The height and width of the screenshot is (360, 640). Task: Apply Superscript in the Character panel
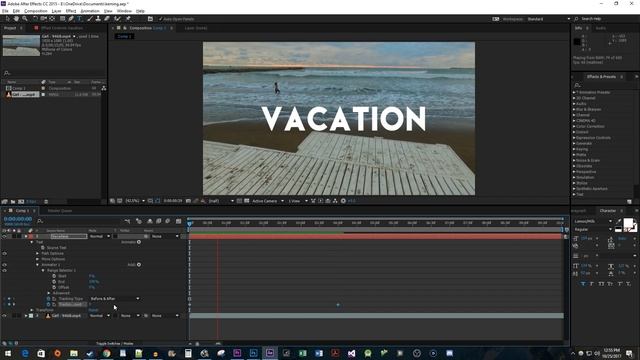[x=620, y=284]
